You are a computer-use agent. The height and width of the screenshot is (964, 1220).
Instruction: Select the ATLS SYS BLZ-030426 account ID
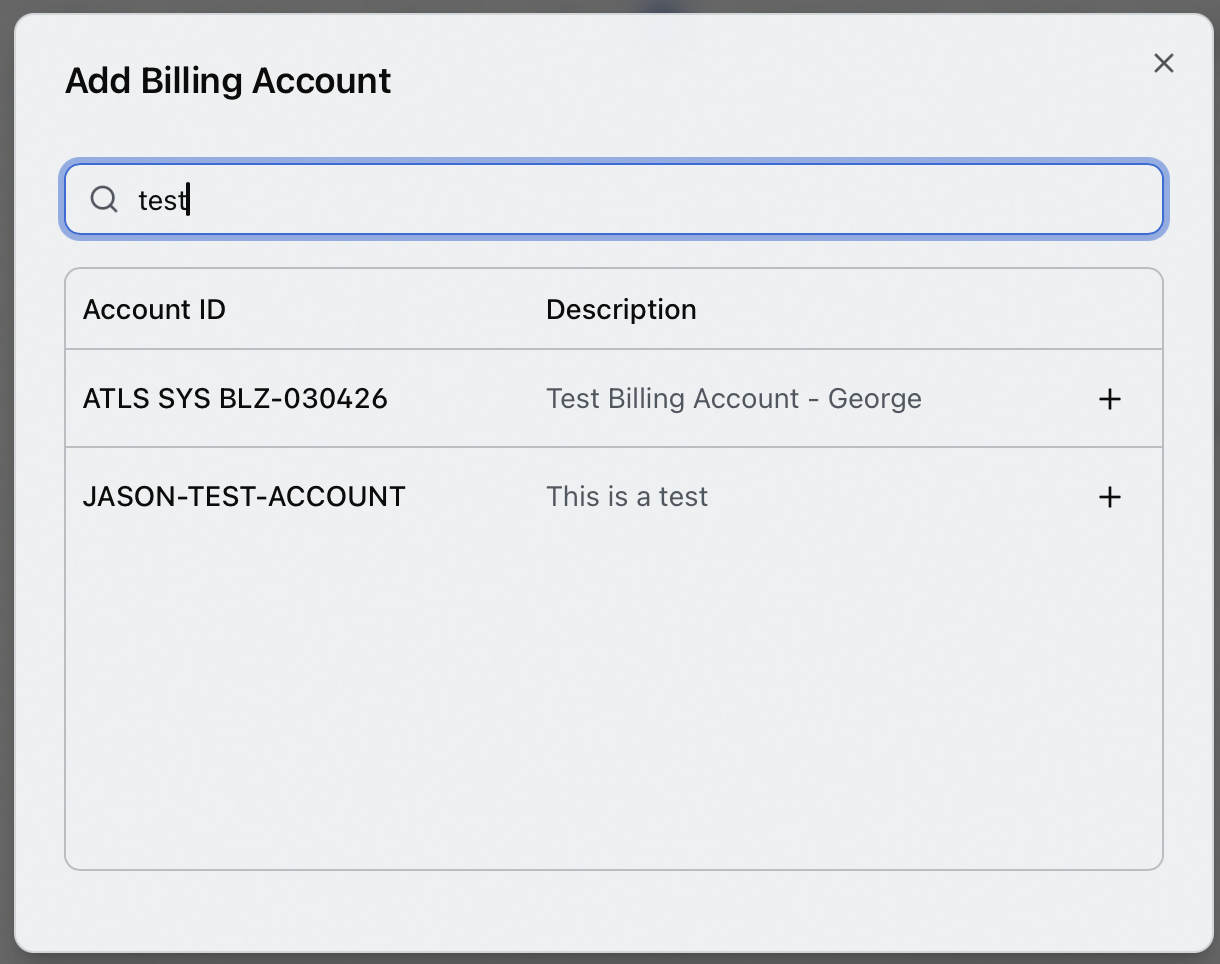click(x=235, y=399)
